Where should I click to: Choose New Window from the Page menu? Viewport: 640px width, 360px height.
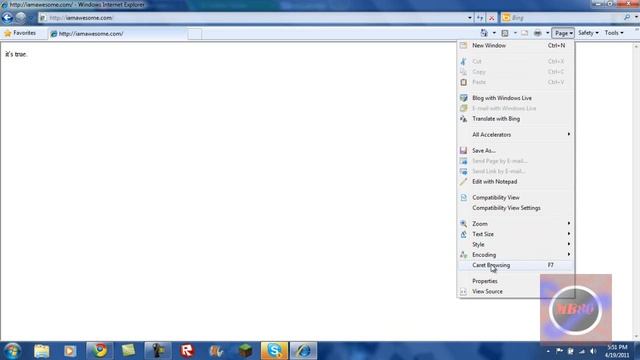coord(516,45)
